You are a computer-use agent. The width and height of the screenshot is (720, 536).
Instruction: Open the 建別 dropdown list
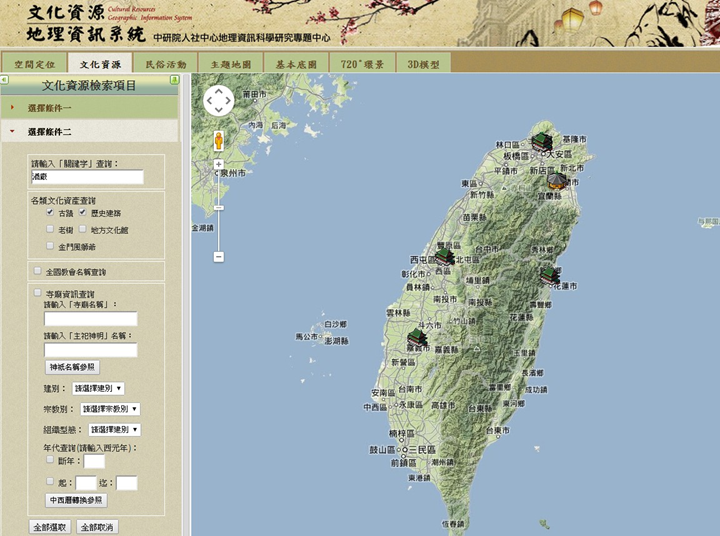[x=103, y=388]
